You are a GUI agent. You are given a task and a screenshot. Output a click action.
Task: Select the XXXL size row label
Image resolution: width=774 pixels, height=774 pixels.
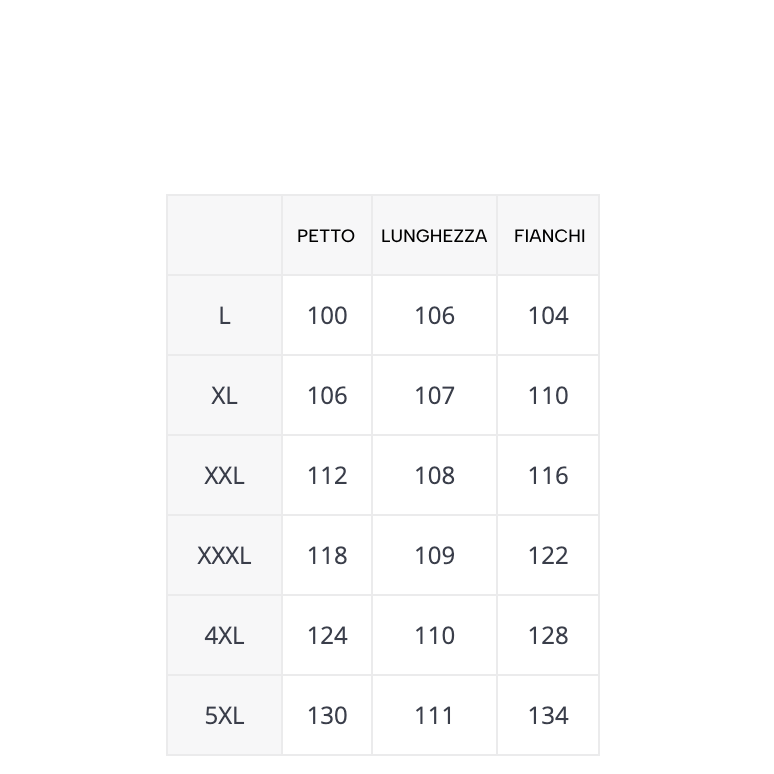click(x=225, y=555)
